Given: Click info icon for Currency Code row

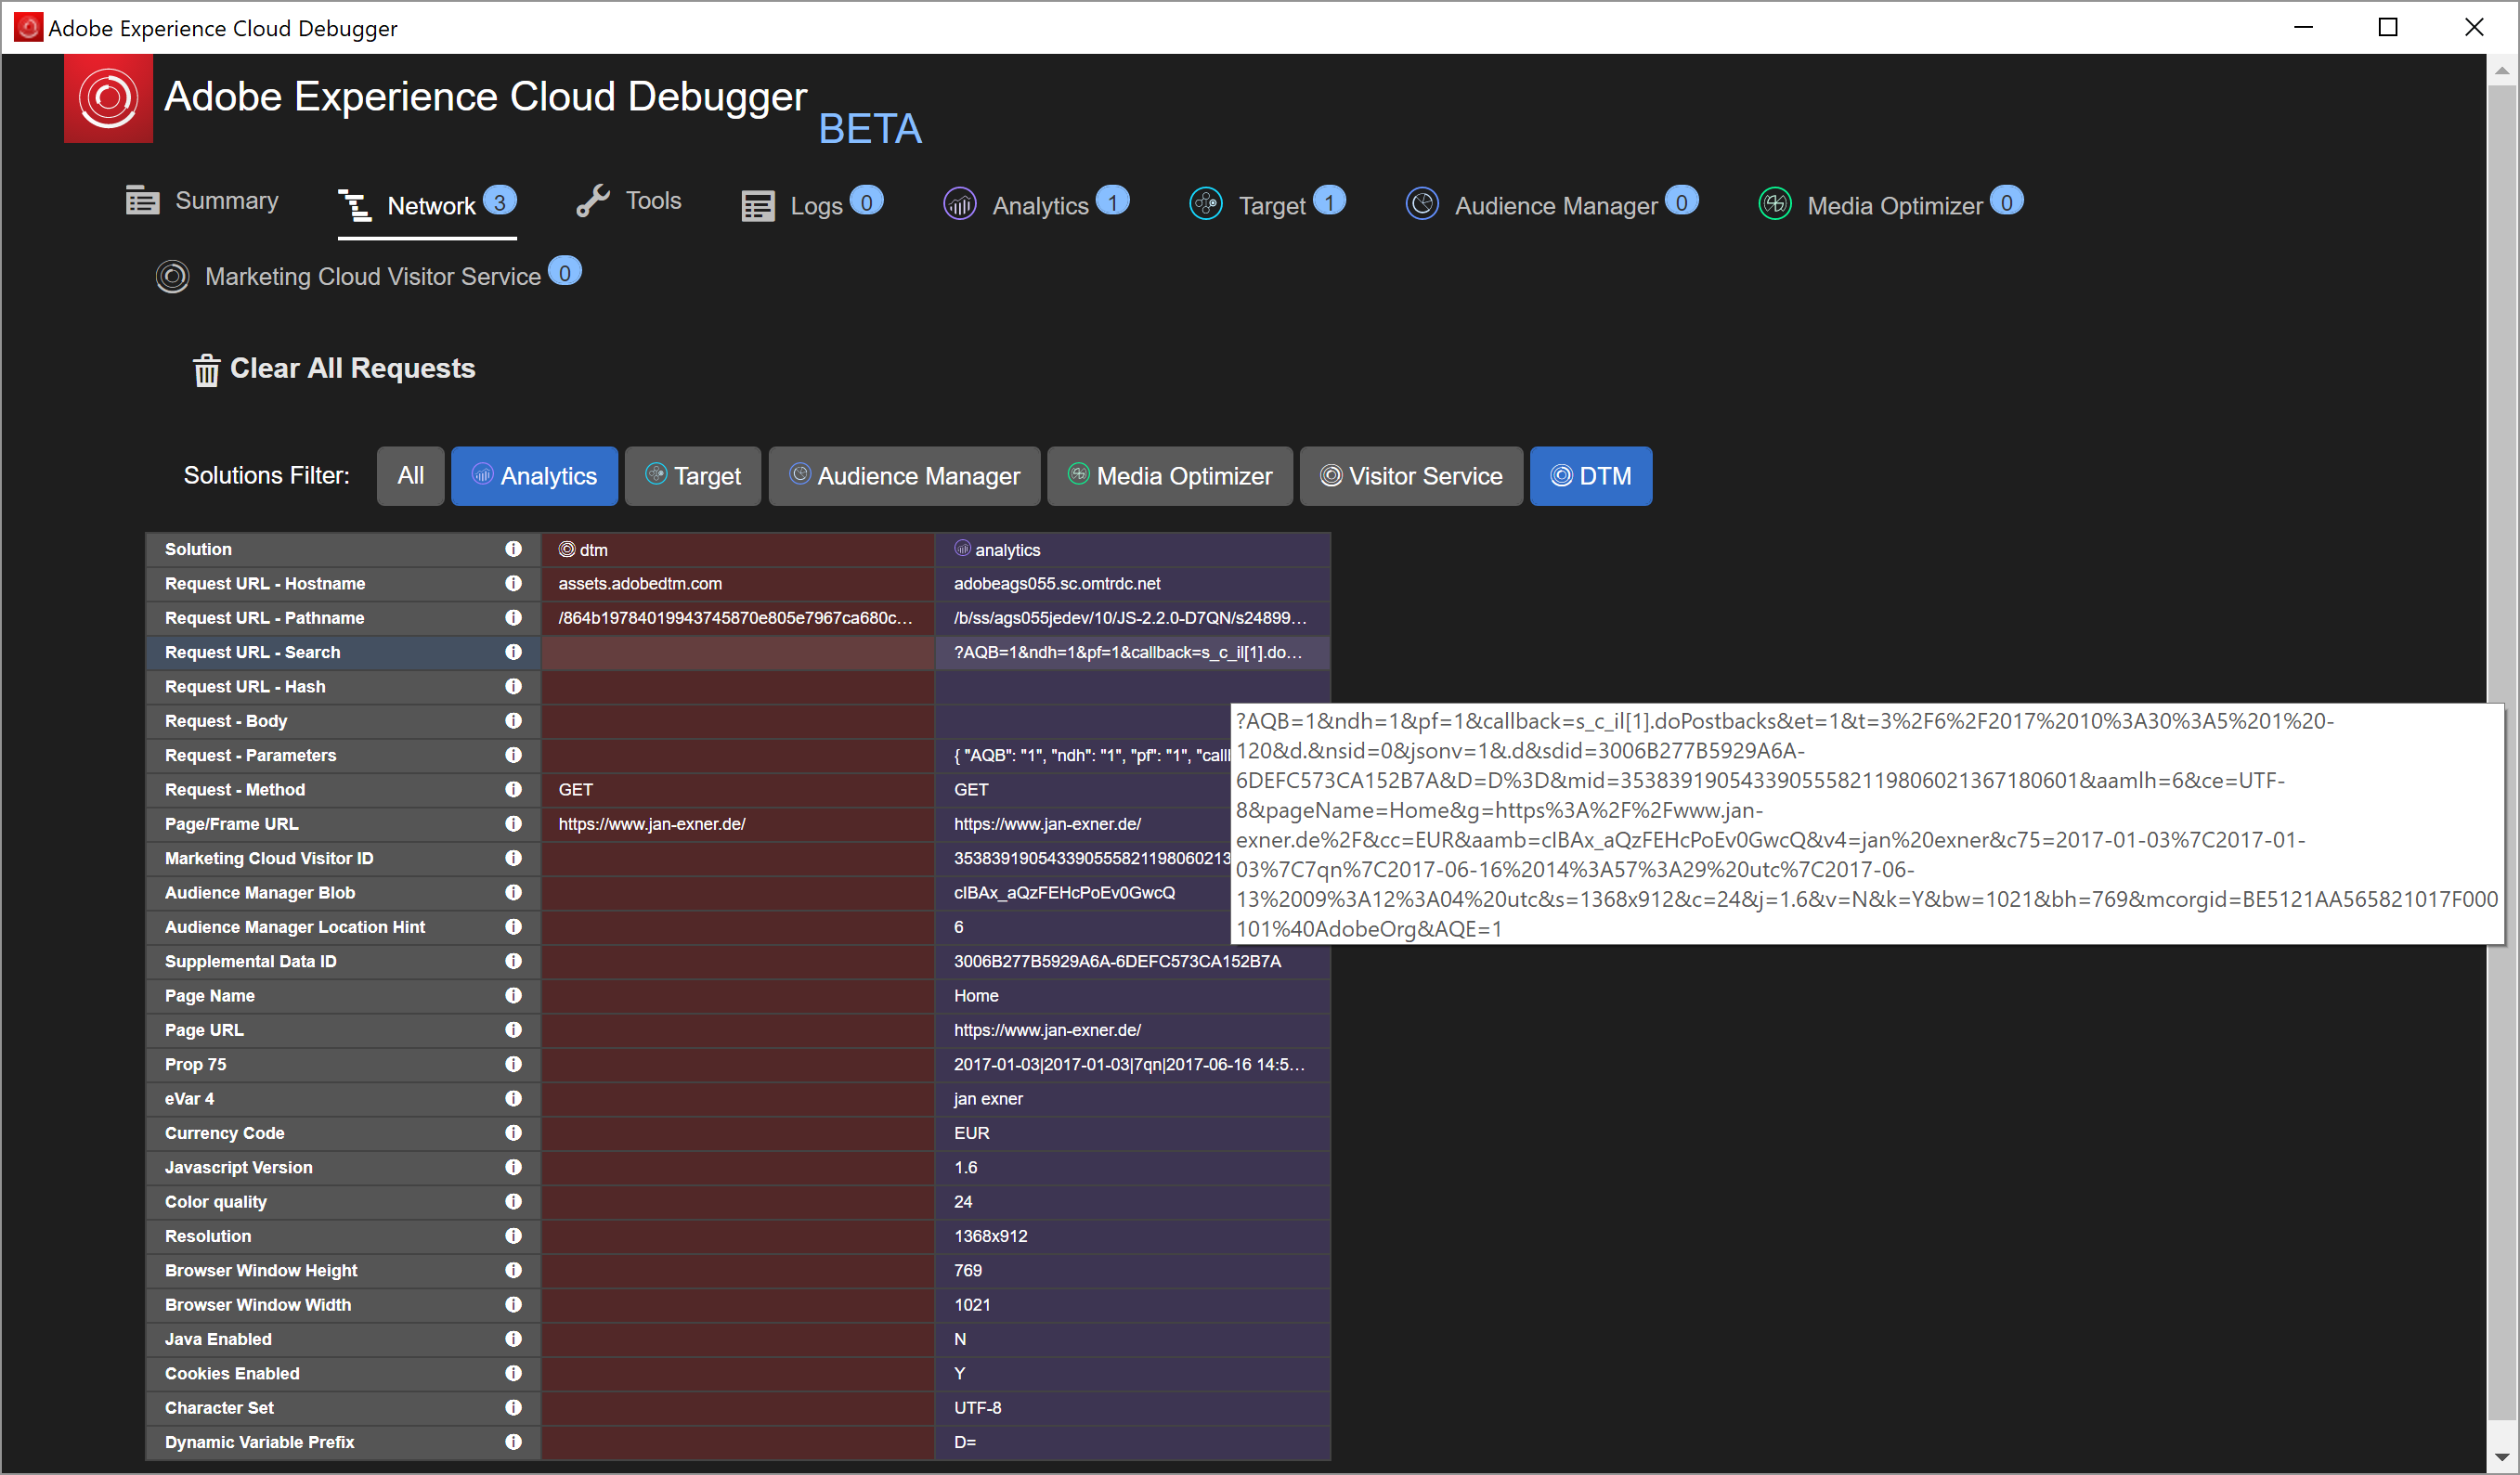Looking at the screenshot, I should (x=513, y=1133).
